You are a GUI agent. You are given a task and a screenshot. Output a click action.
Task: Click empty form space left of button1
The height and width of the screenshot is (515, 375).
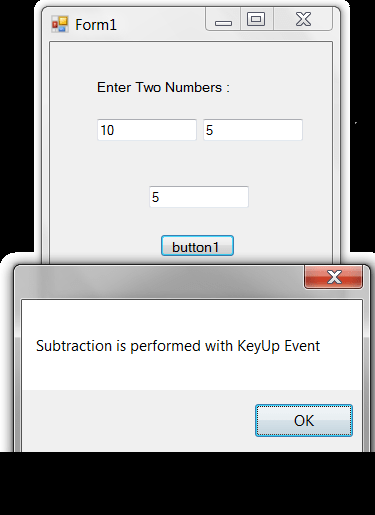105,246
